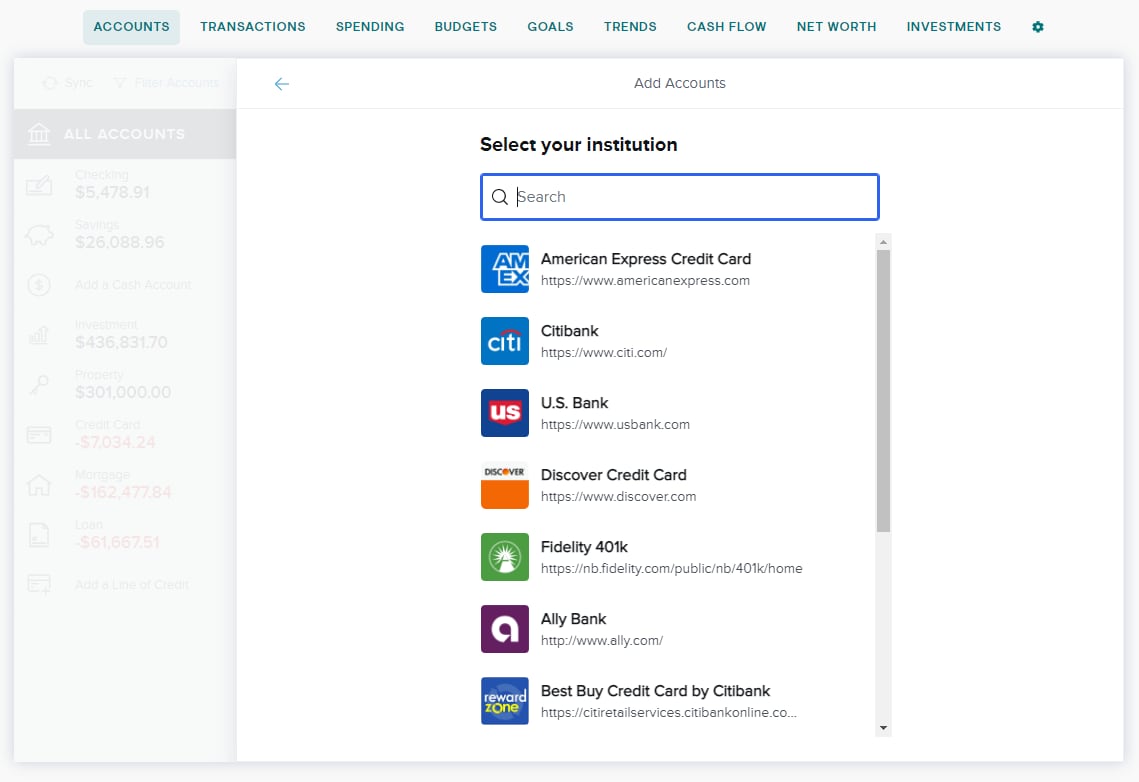Open the Cash Flow tab

[x=726, y=27]
